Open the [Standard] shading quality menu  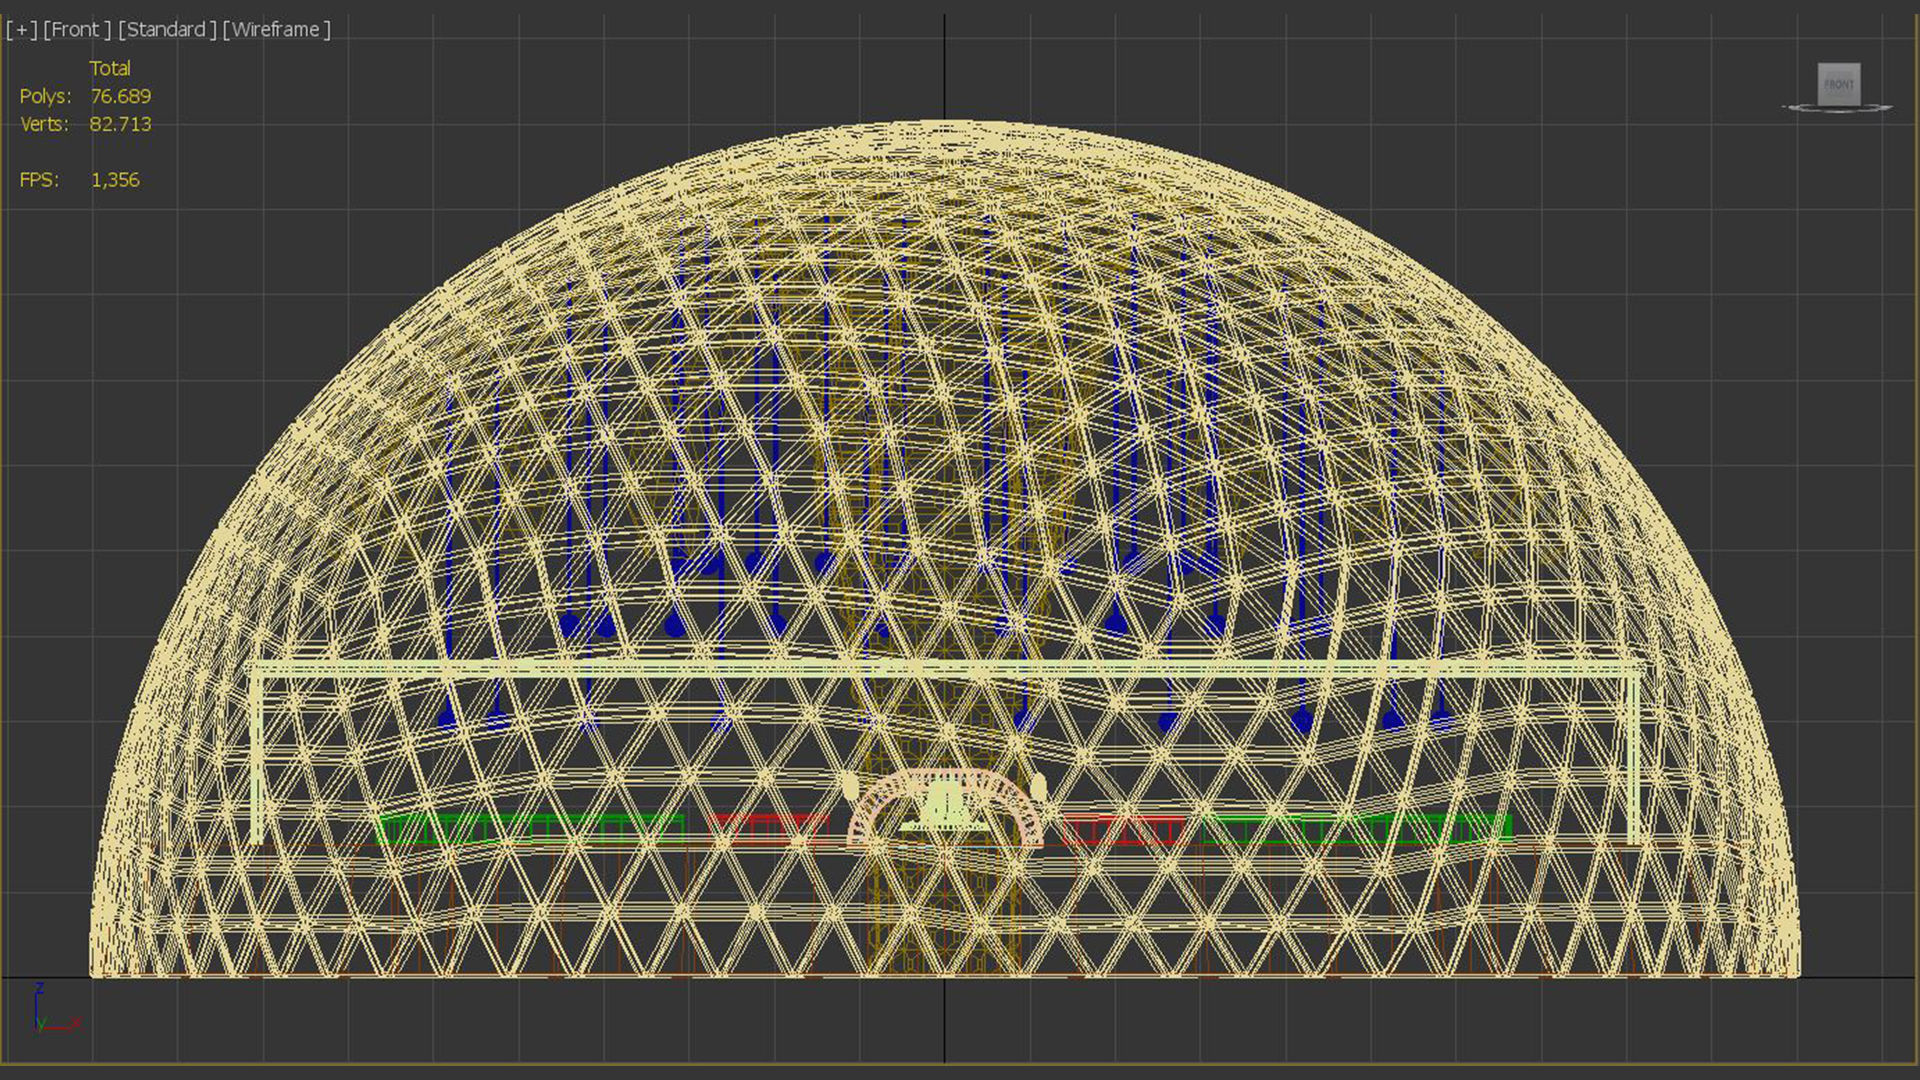167,29
